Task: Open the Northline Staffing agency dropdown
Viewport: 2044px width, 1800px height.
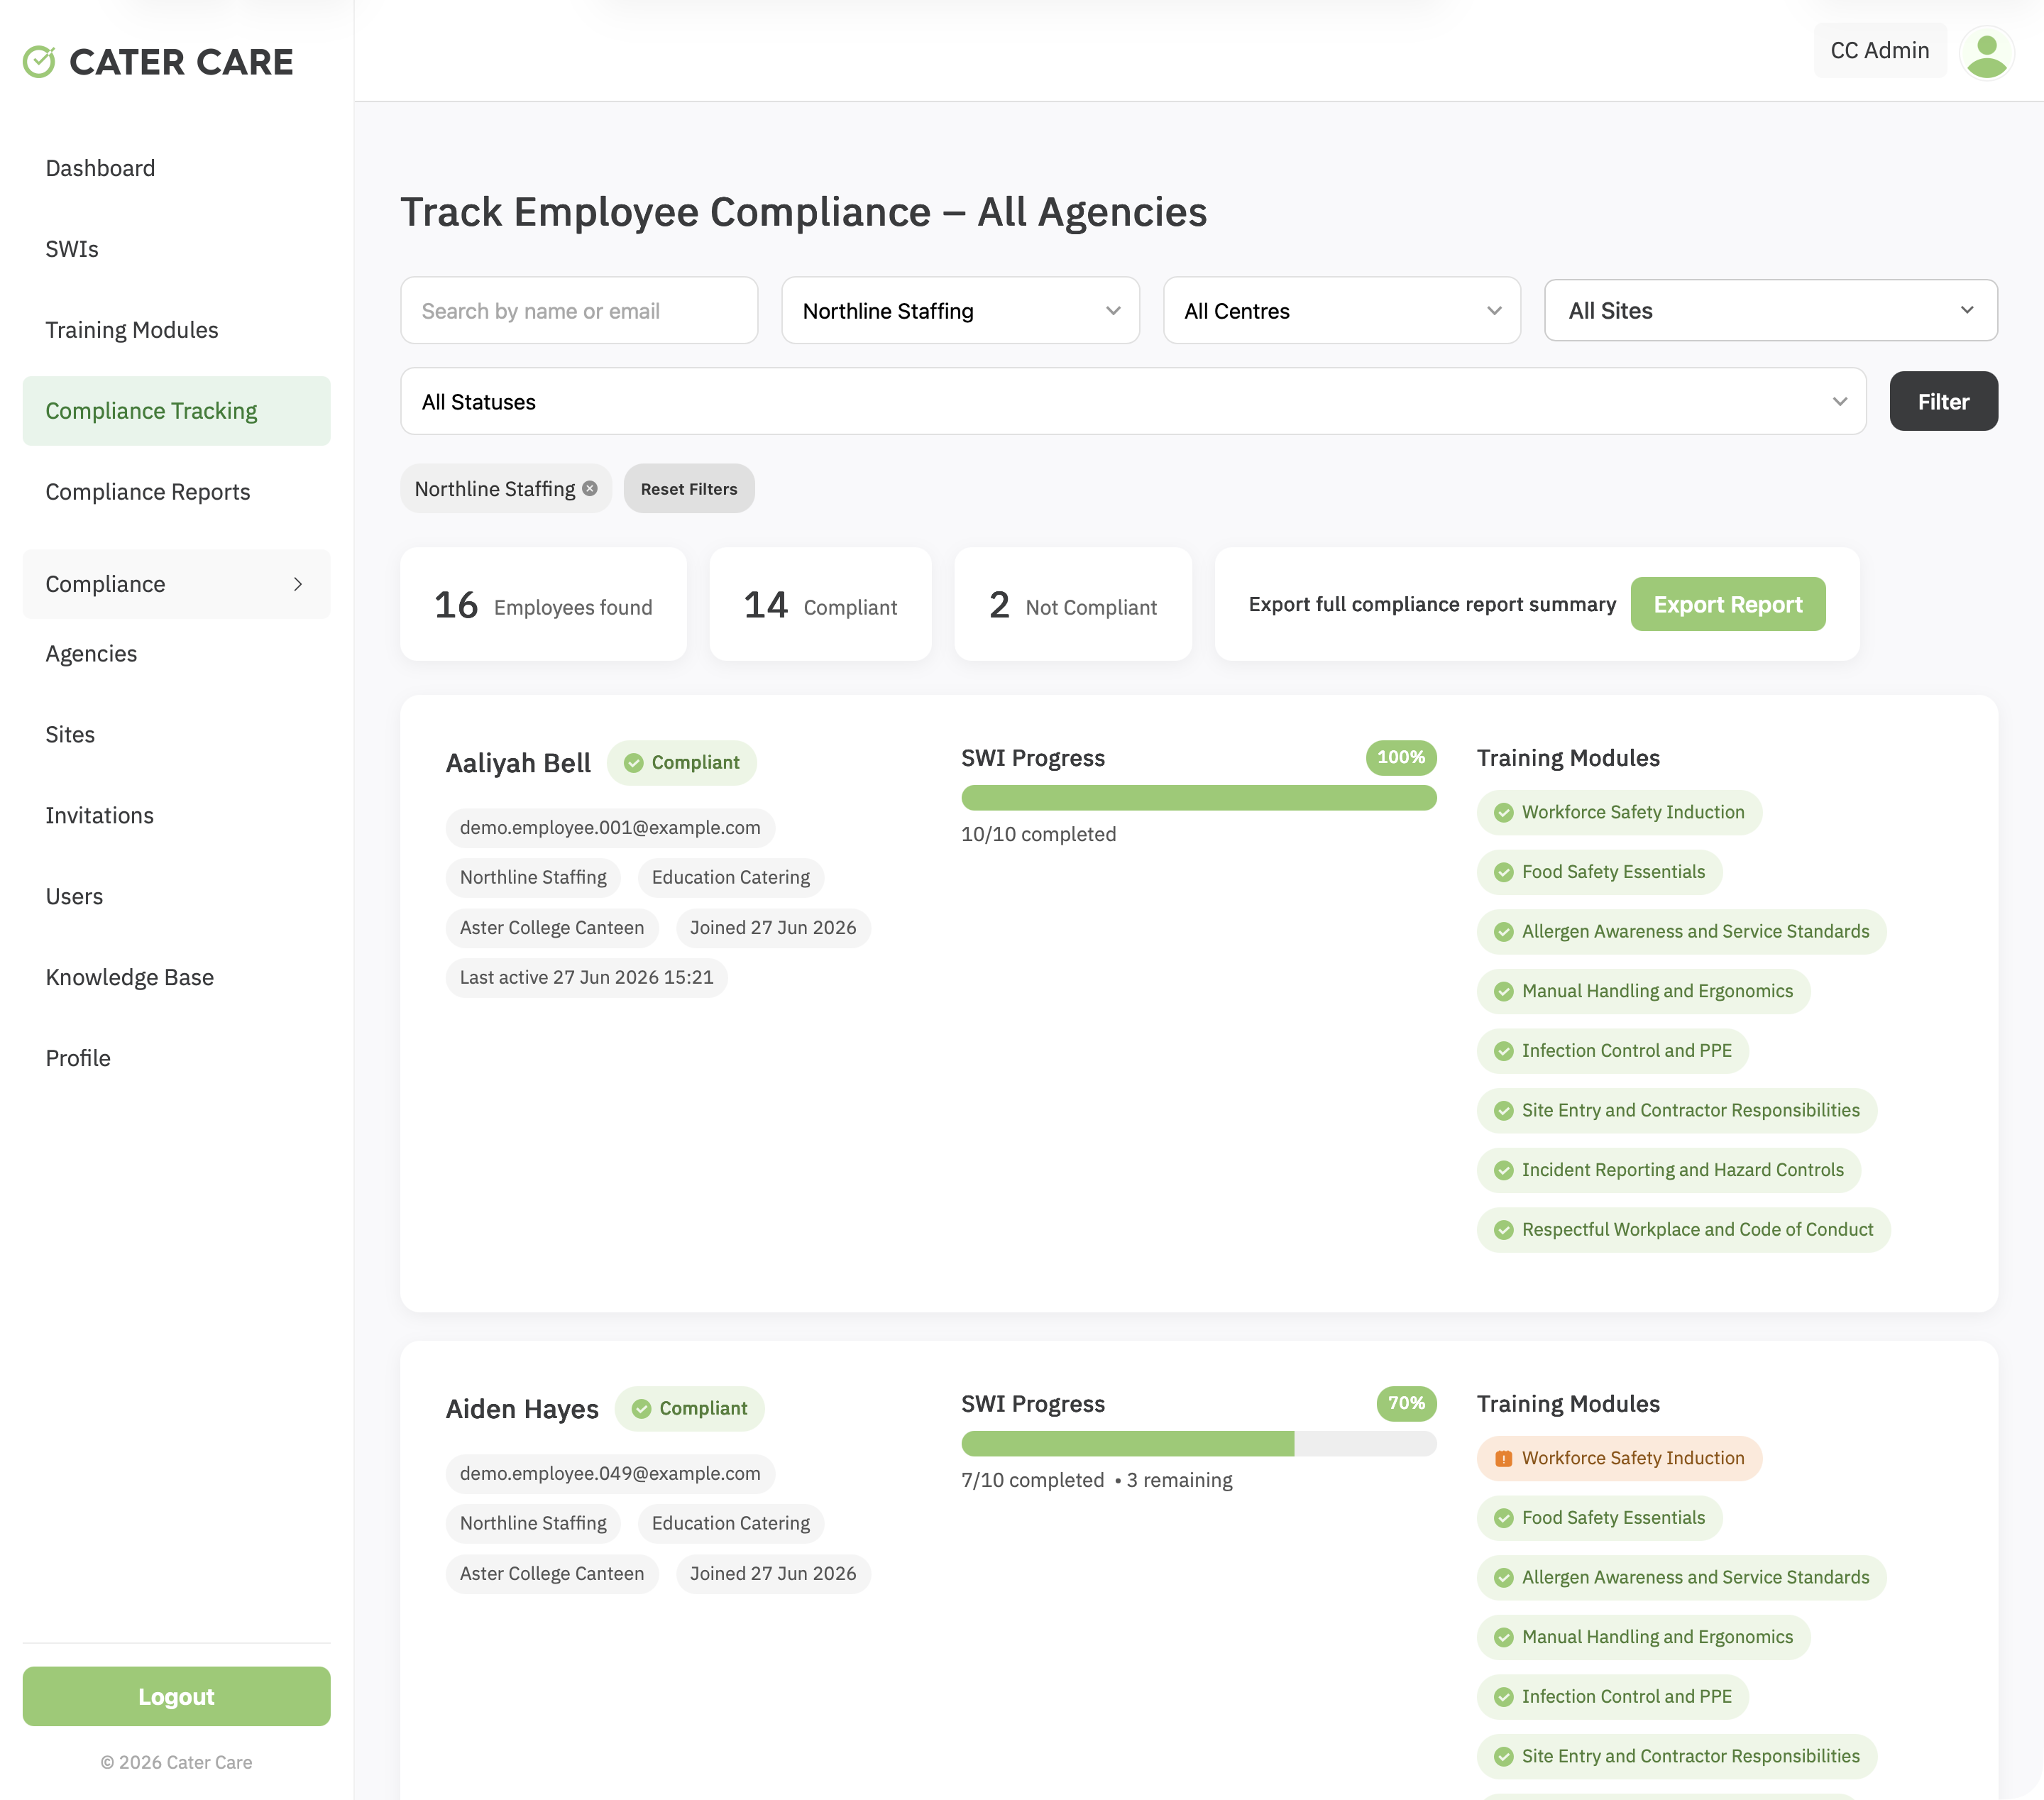Action: pyautogui.click(x=960, y=311)
